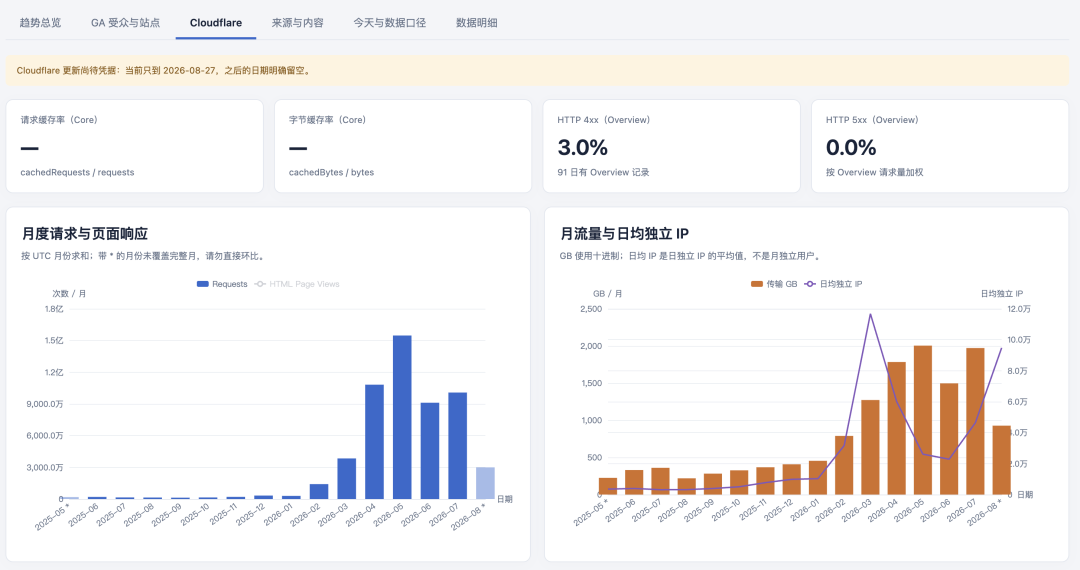Click the 月流量与日均独立 IP chart title
The height and width of the screenshot is (570, 1080).
point(625,234)
